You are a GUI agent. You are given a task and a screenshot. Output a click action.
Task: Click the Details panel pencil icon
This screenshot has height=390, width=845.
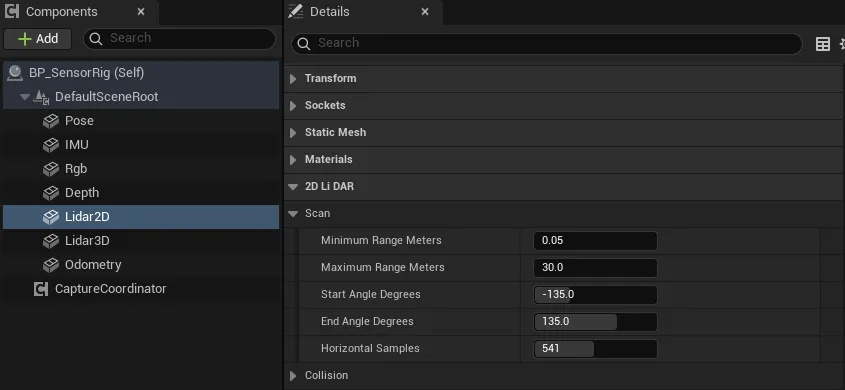pyautogui.click(x=295, y=11)
